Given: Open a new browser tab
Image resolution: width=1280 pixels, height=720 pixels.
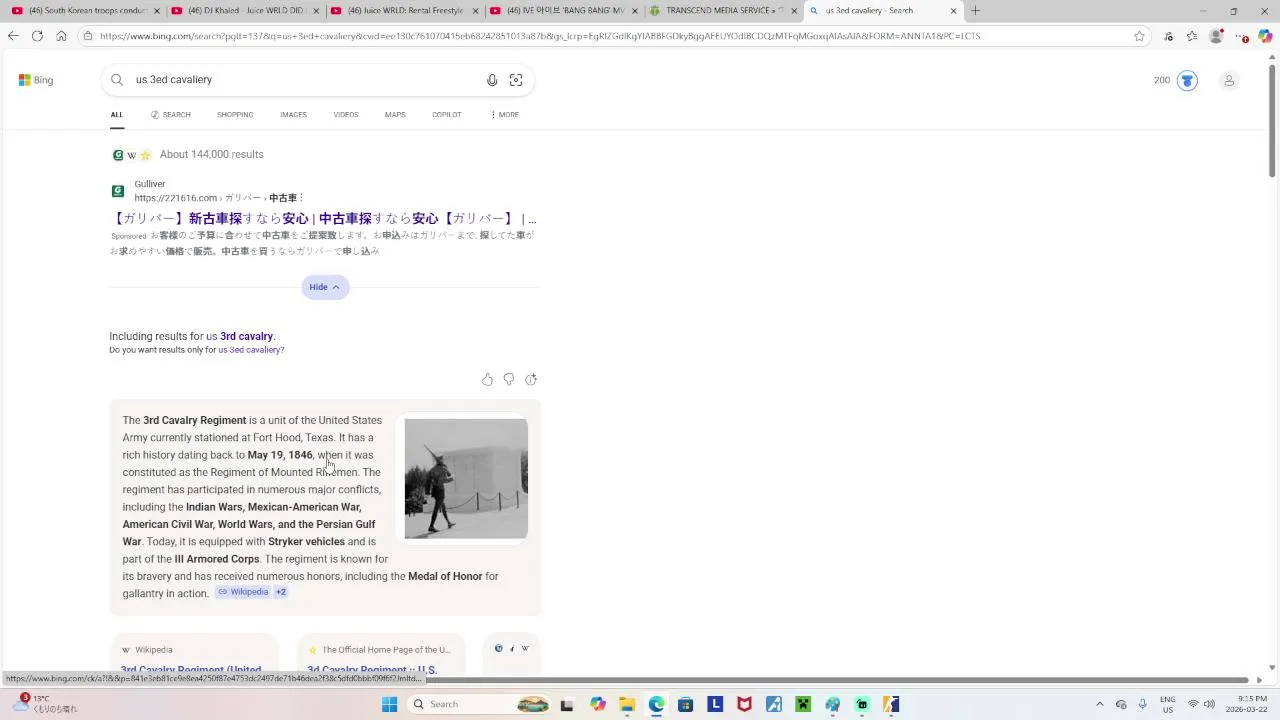Looking at the screenshot, I should (x=975, y=11).
